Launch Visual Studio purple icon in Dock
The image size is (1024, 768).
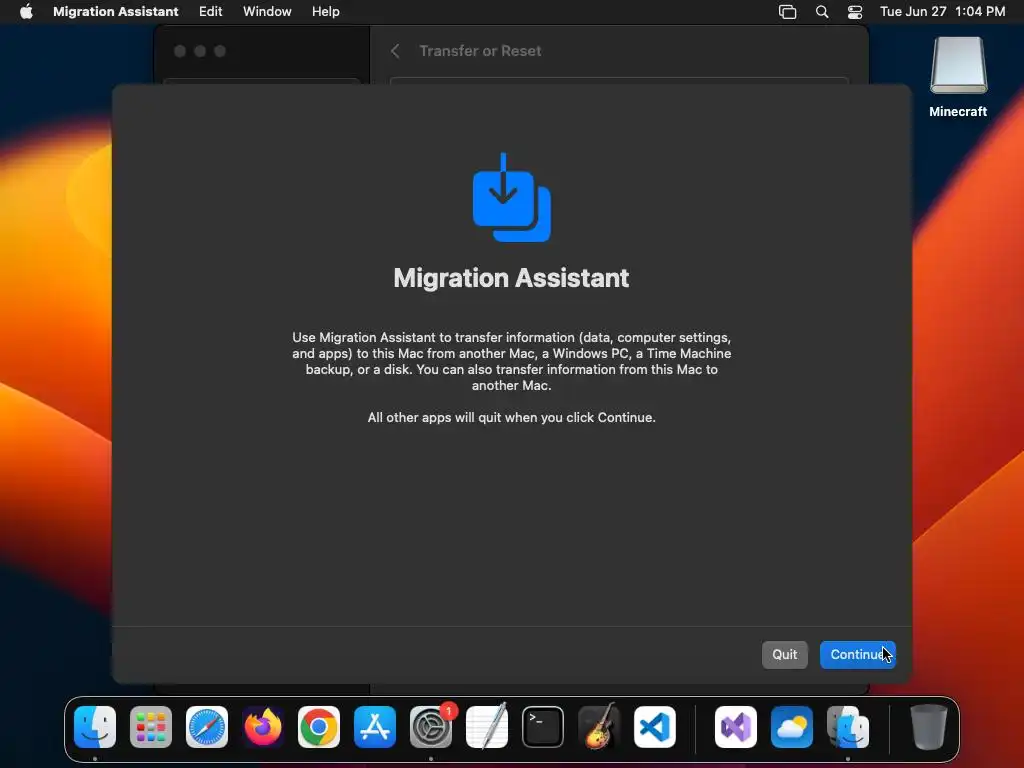coord(736,727)
